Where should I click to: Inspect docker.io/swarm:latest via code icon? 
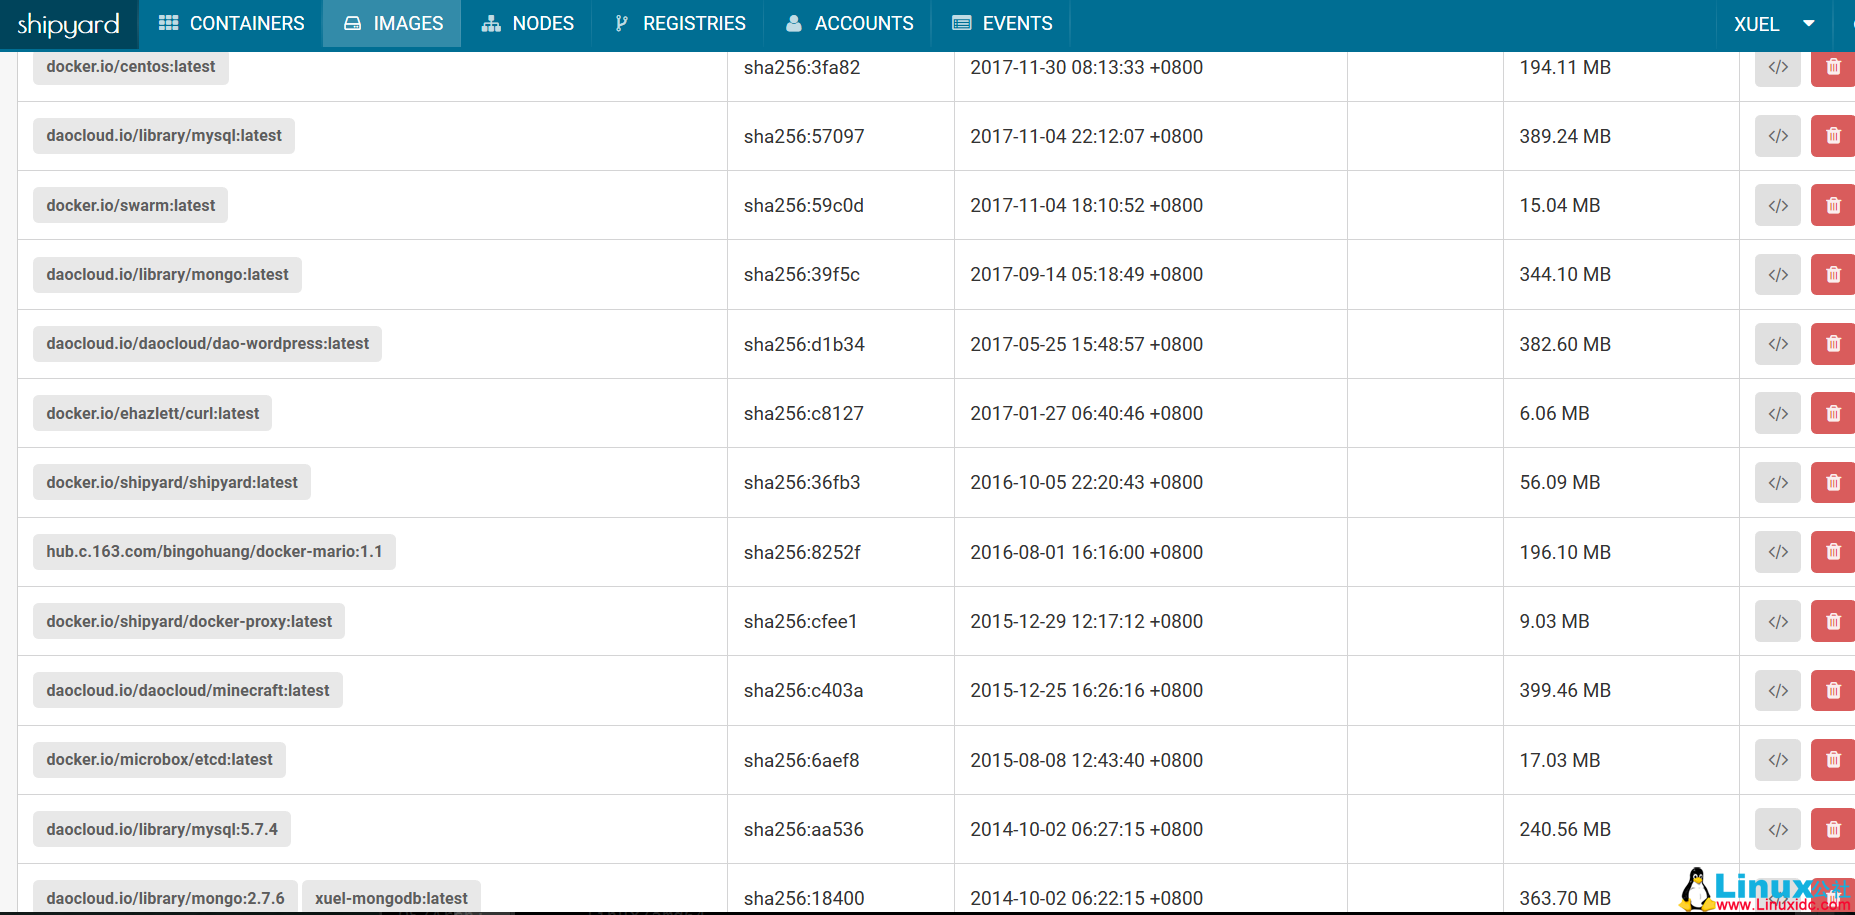(1777, 205)
